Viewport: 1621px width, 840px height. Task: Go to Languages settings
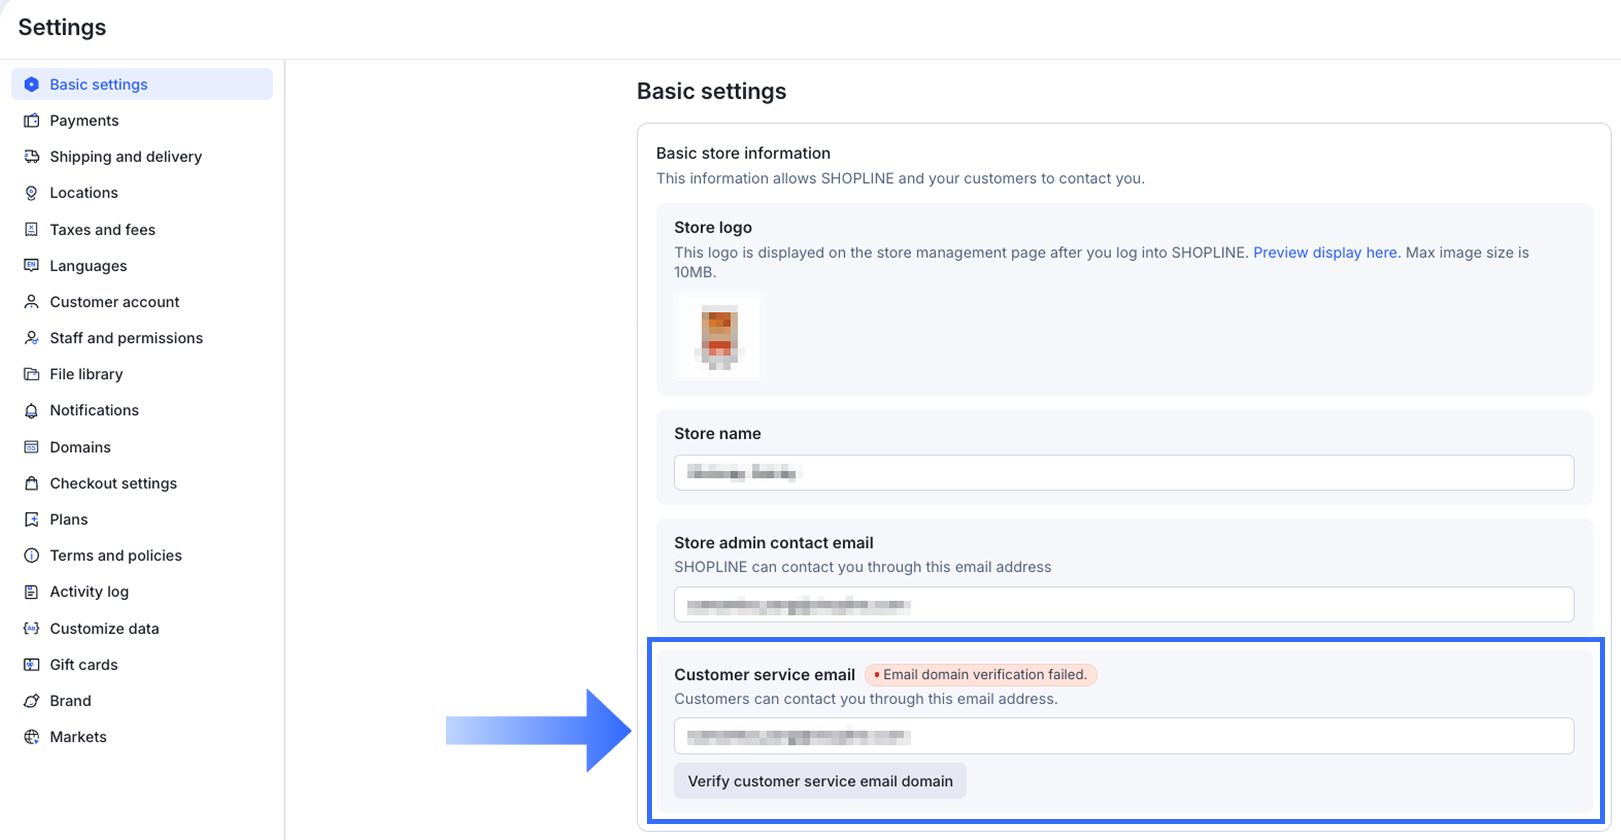click(88, 266)
